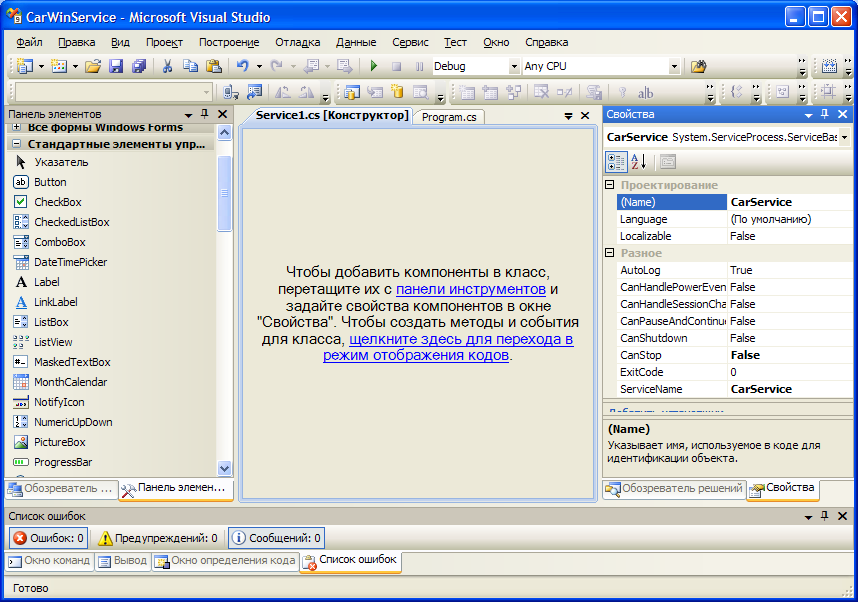Follow the панели инструментов link
This screenshot has width=858, height=602.
[x=471, y=289]
